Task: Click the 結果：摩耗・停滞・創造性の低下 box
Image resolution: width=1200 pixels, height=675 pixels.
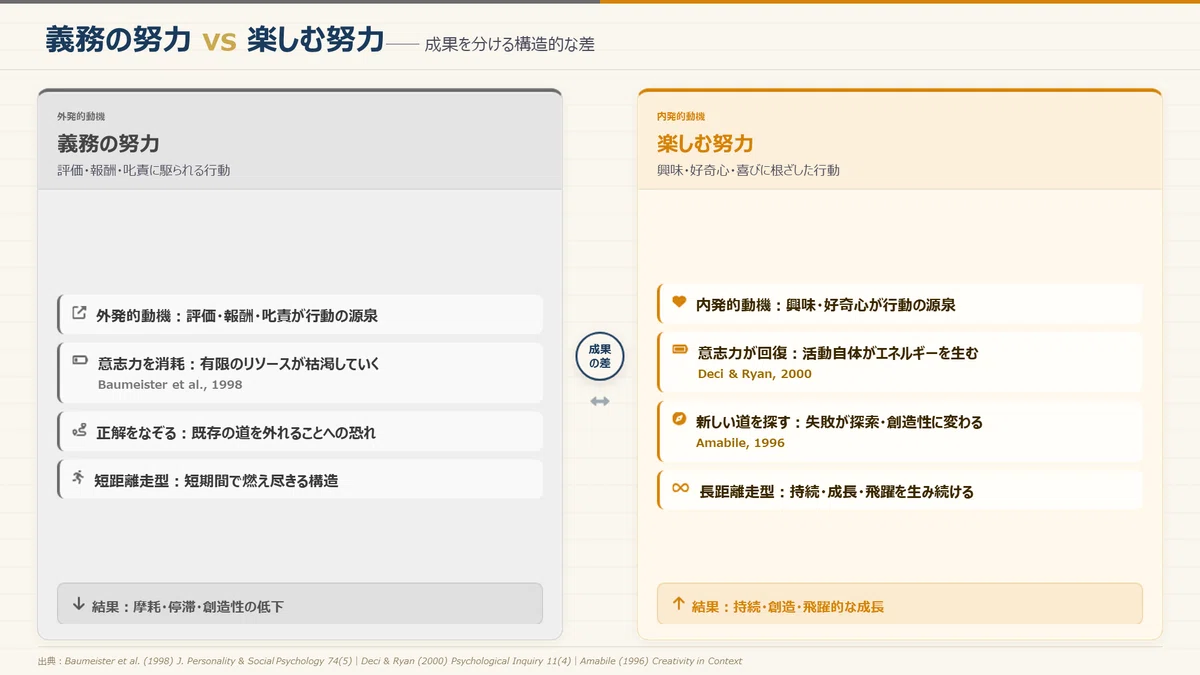Action: coord(300,604)
